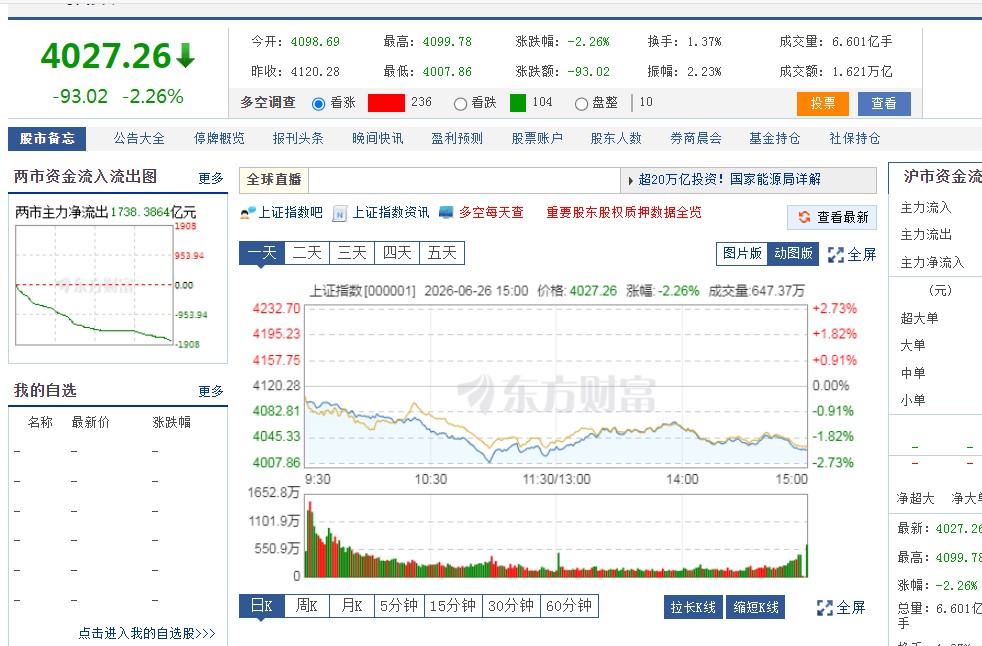Click the 多空每天查 monitor icon
Image resolution: width=982 pixels, height=646 pixels.
[446, 213]
